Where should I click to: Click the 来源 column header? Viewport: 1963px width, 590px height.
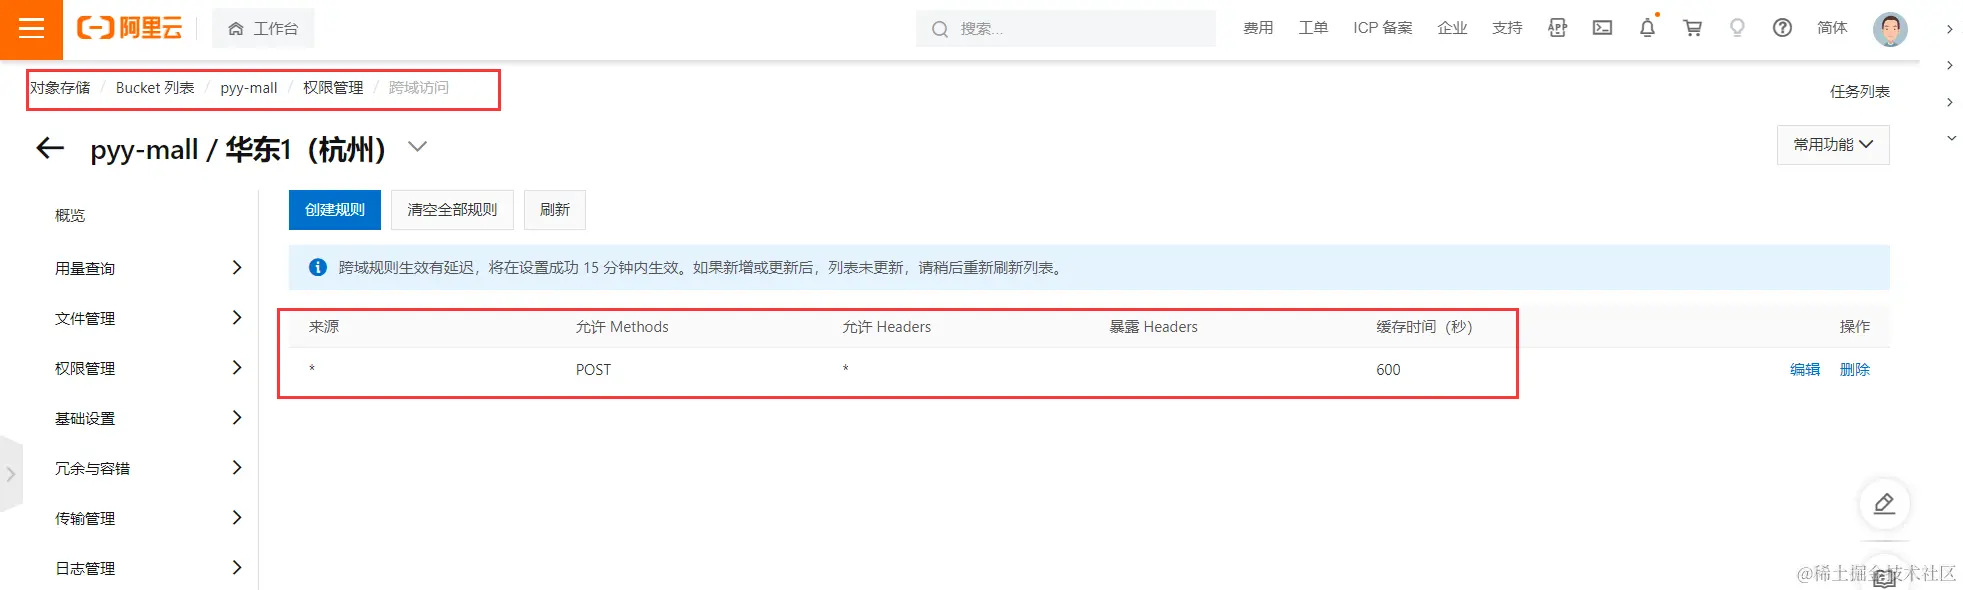tap(324, 327)
